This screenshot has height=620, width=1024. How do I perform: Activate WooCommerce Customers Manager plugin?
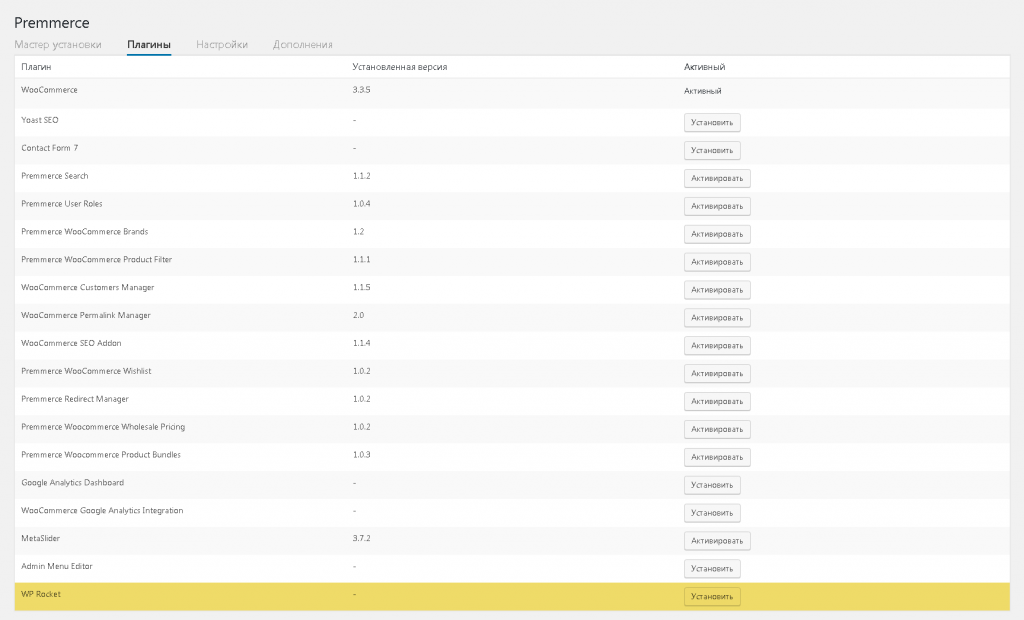click(x=717, y=289)
